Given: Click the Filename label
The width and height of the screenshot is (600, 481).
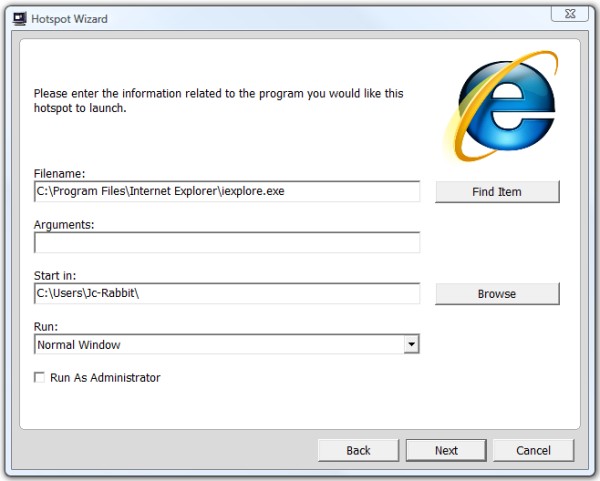Looking at the screenshot, I should (59, 173).
